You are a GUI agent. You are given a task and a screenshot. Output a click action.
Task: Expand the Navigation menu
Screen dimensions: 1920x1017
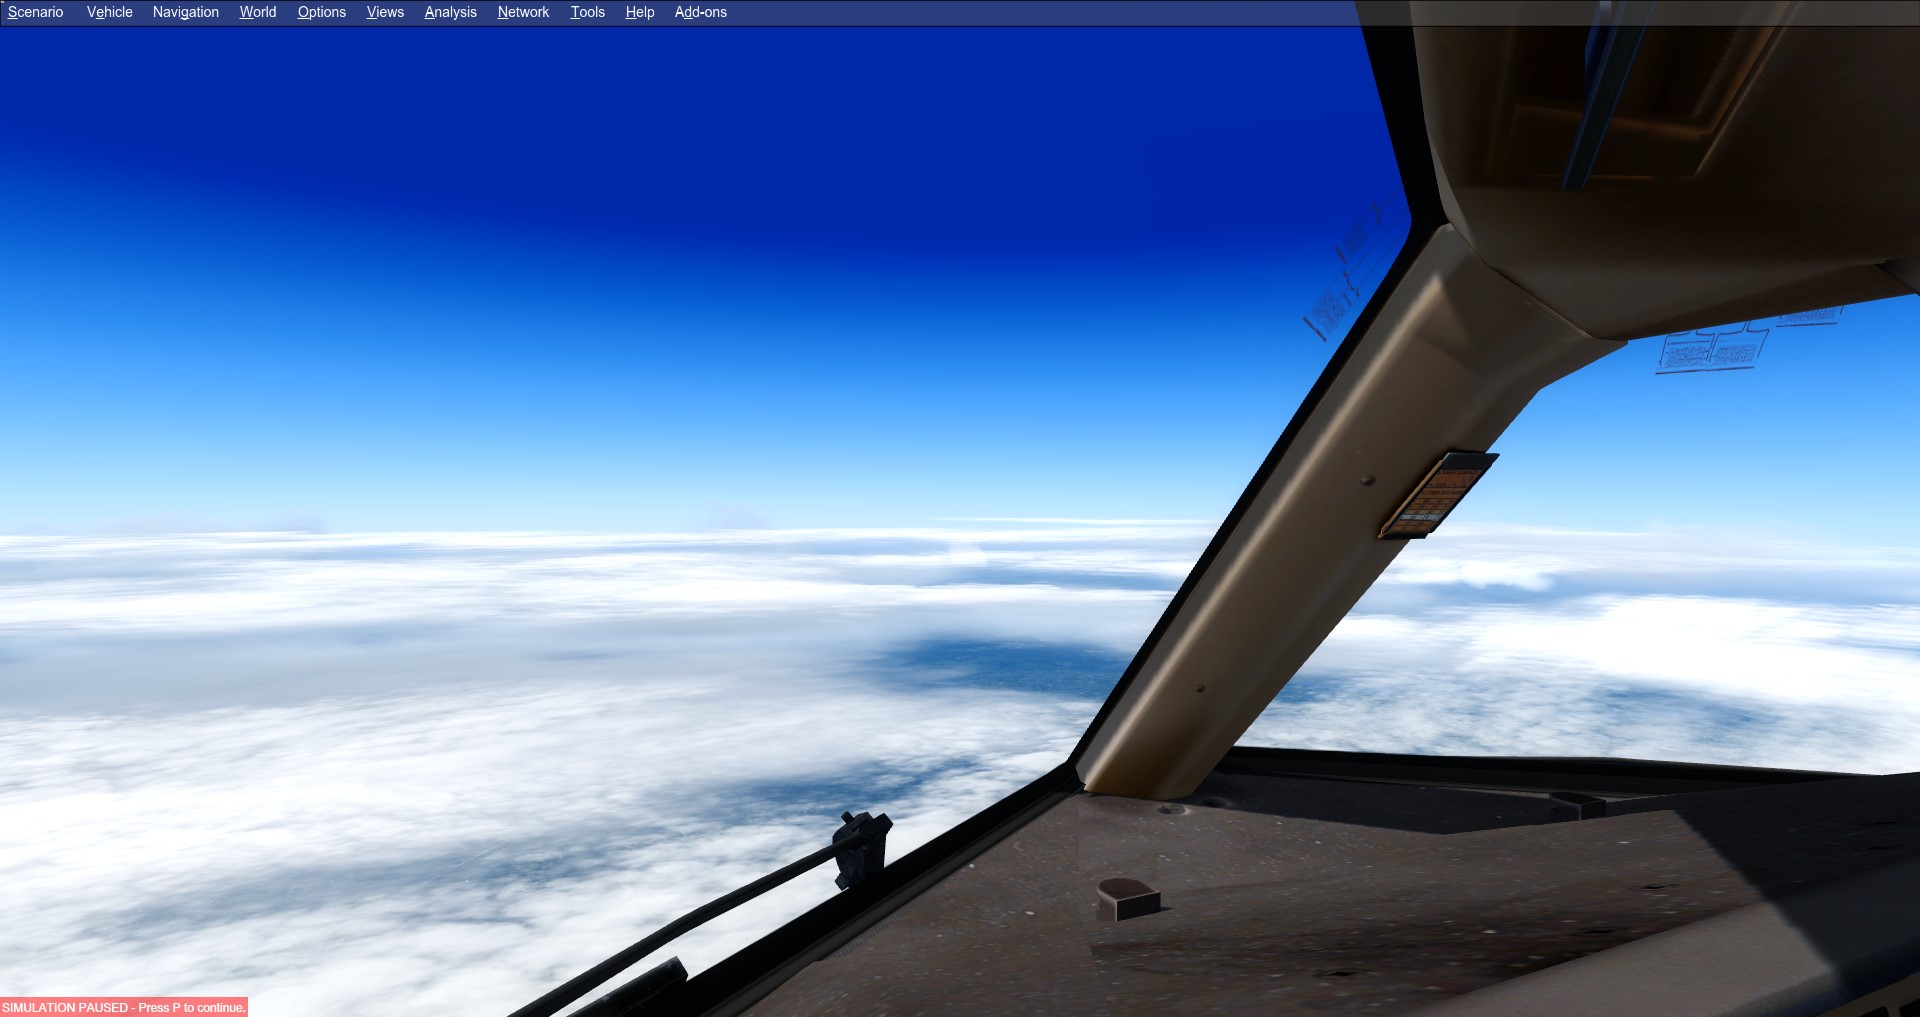tap(185, 12)
